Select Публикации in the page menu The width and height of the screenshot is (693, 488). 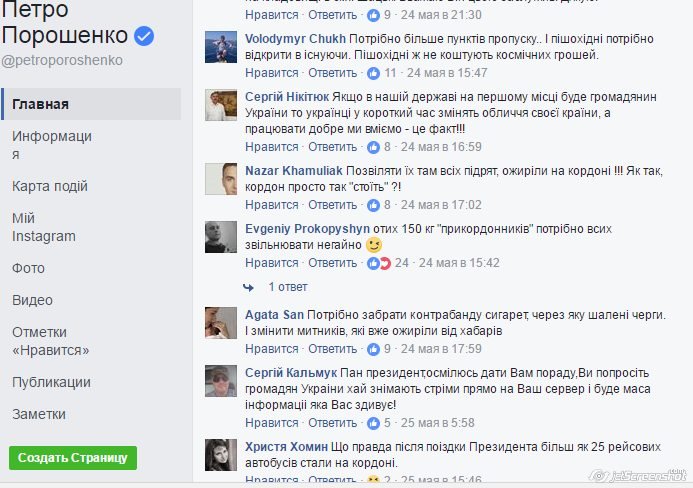click(51, 382)
